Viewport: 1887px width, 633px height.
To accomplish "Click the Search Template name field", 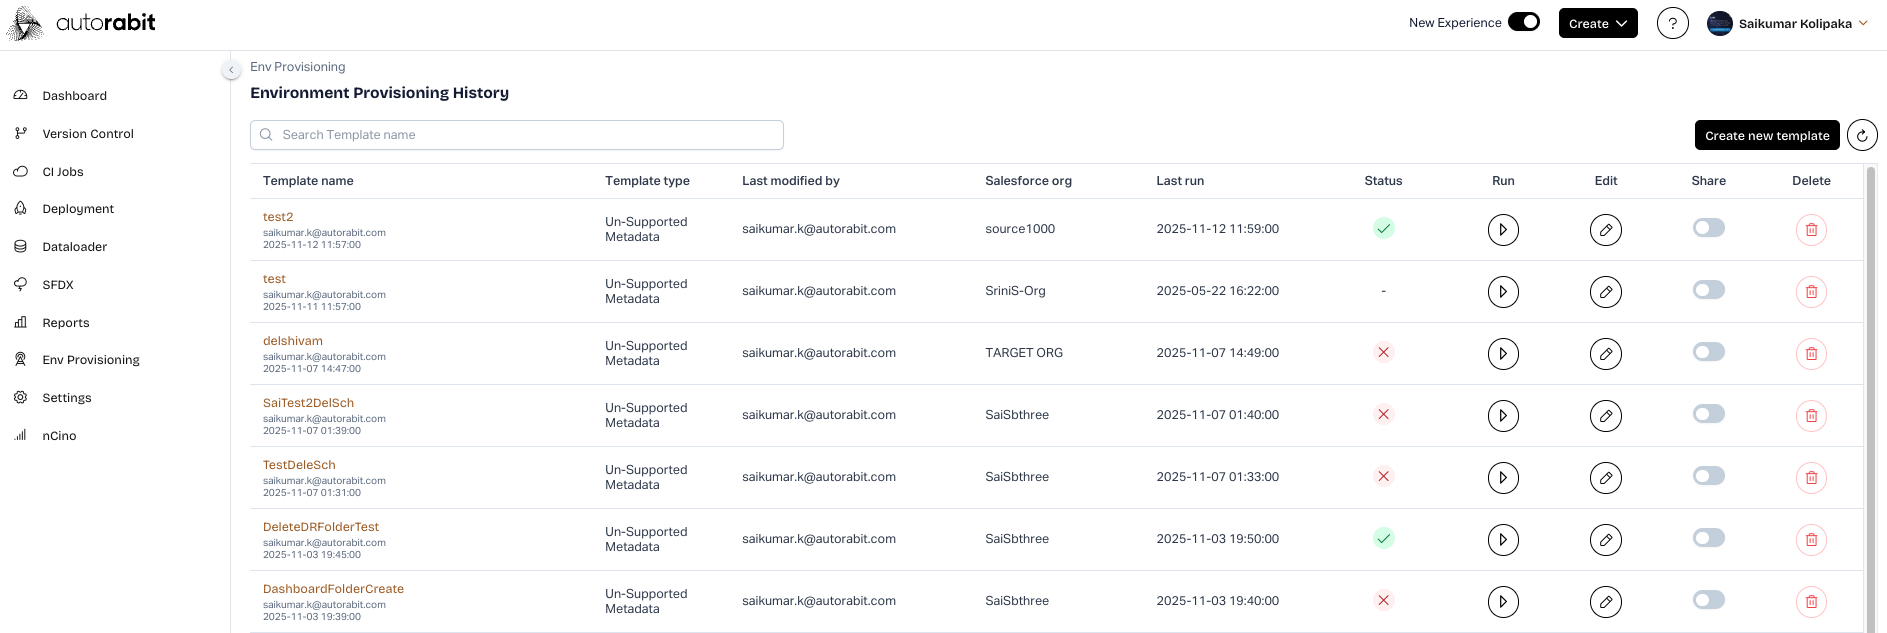I will [516, 135].
